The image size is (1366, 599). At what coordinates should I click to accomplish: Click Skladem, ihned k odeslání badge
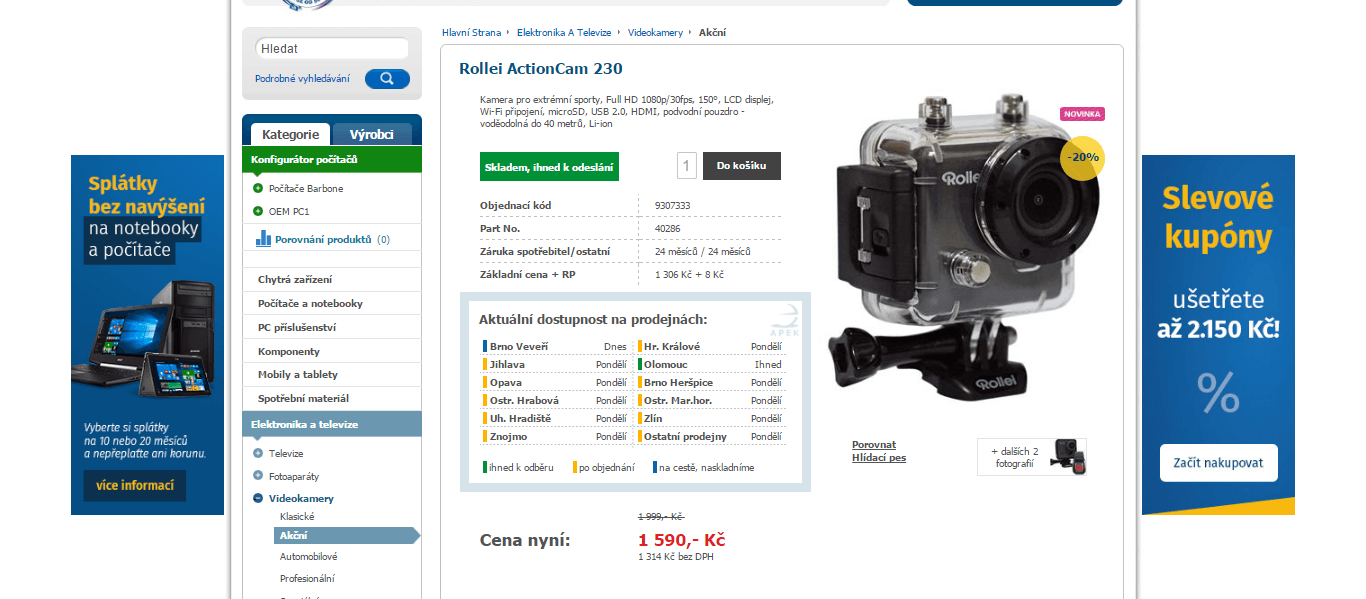(549, 167)
